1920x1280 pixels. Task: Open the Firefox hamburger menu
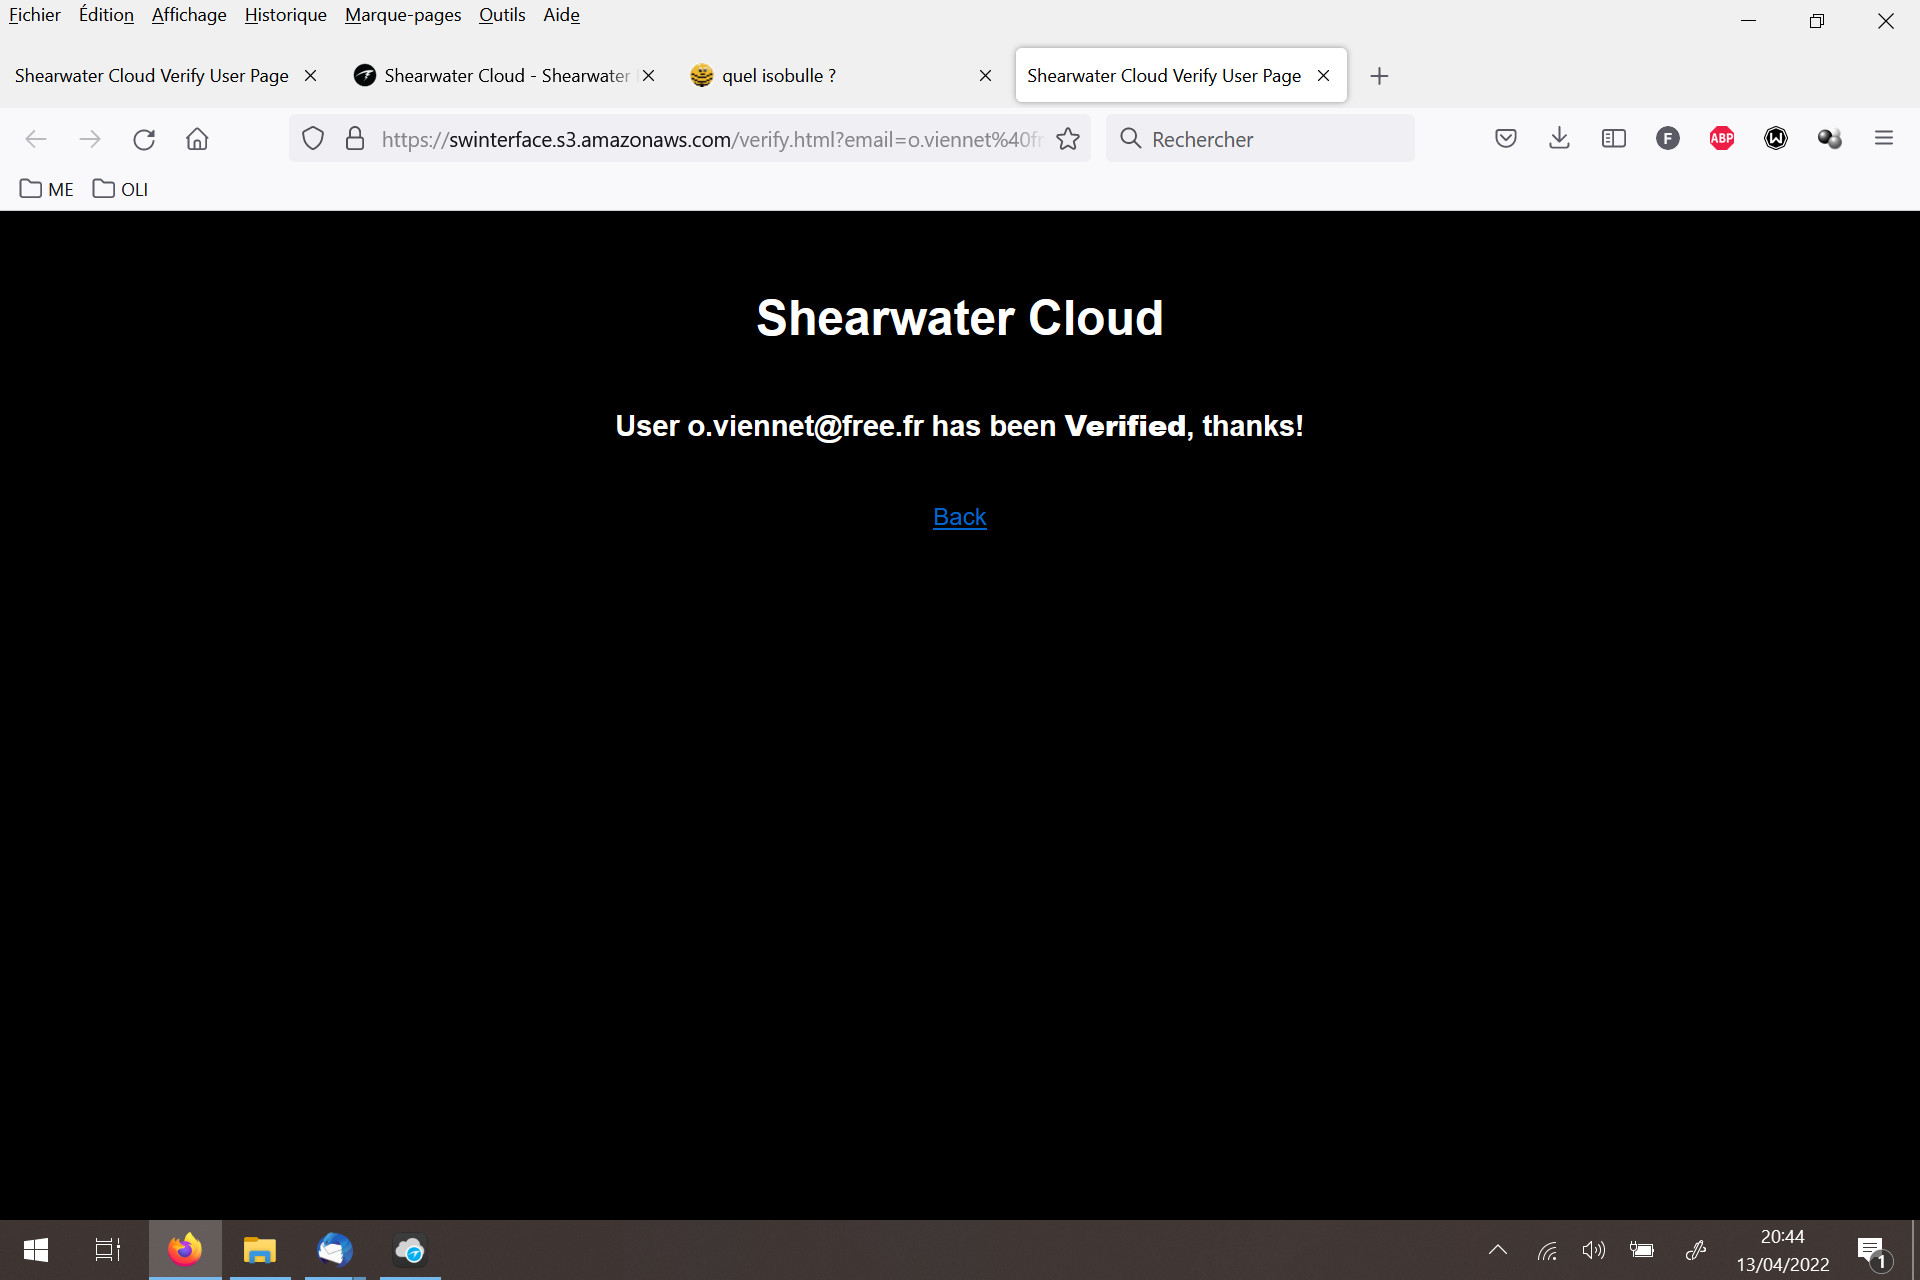(1884, 139)
